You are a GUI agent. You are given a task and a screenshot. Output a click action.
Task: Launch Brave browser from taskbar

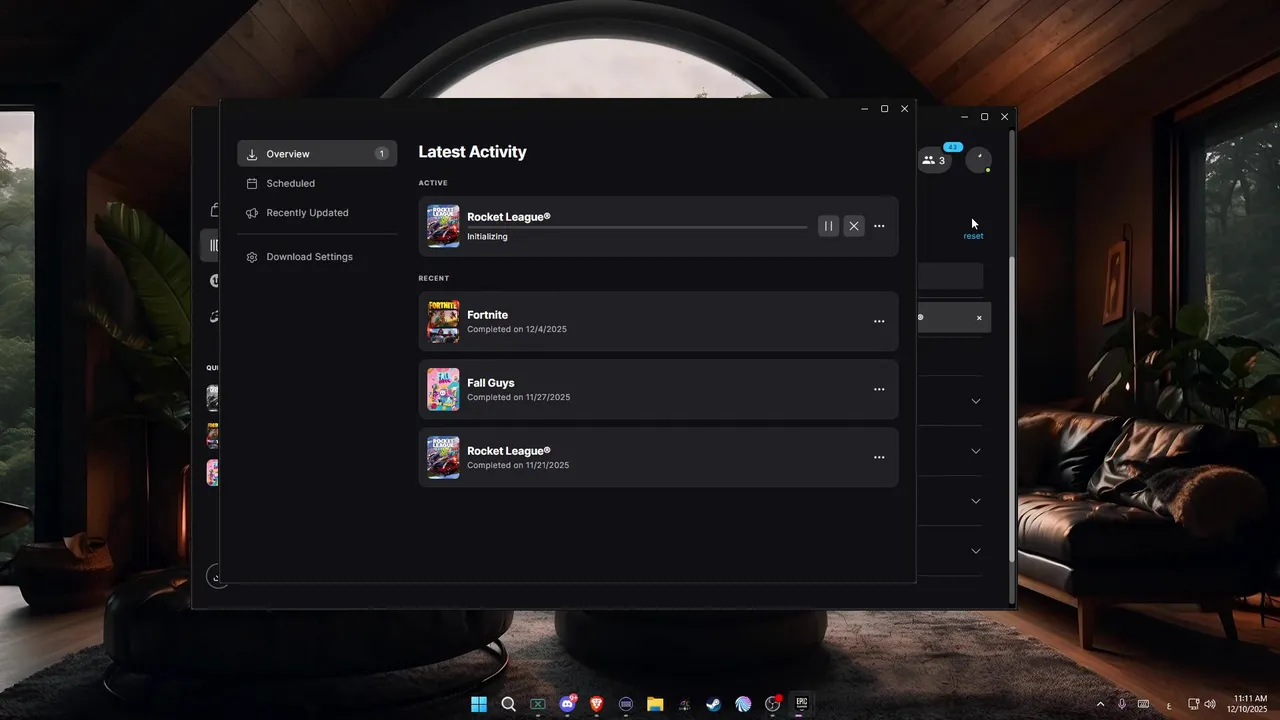(597, 704)
